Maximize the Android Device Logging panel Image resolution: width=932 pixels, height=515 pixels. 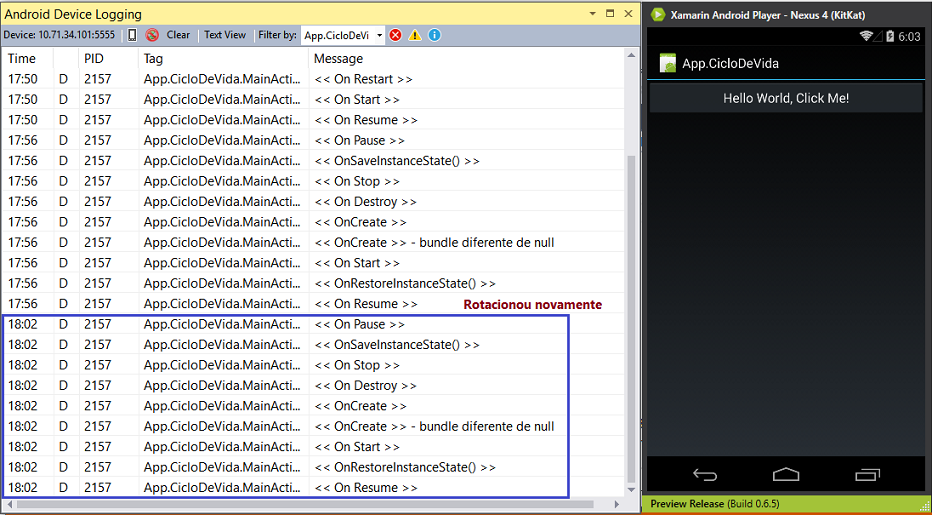pos(610,14)
